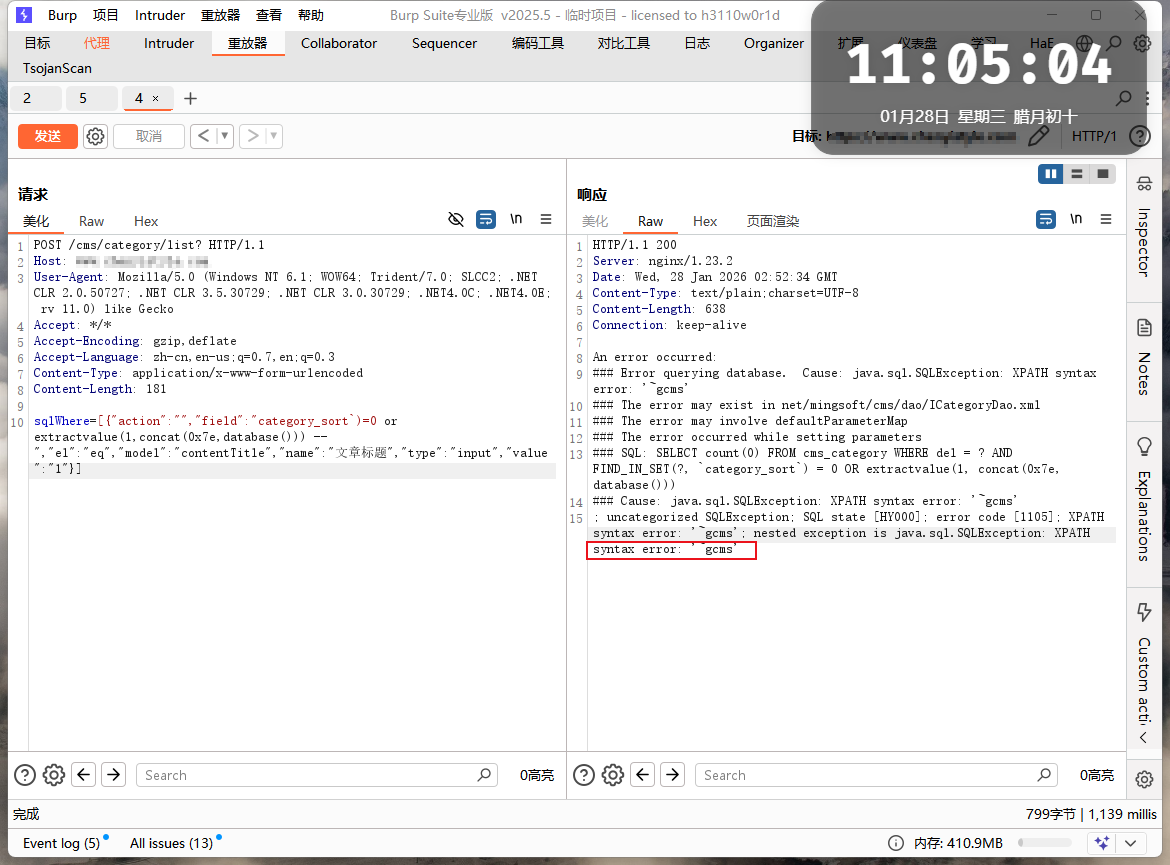
Task: Toggle request line wrap button
Action: pyautogui.click(x=486, y=219)
